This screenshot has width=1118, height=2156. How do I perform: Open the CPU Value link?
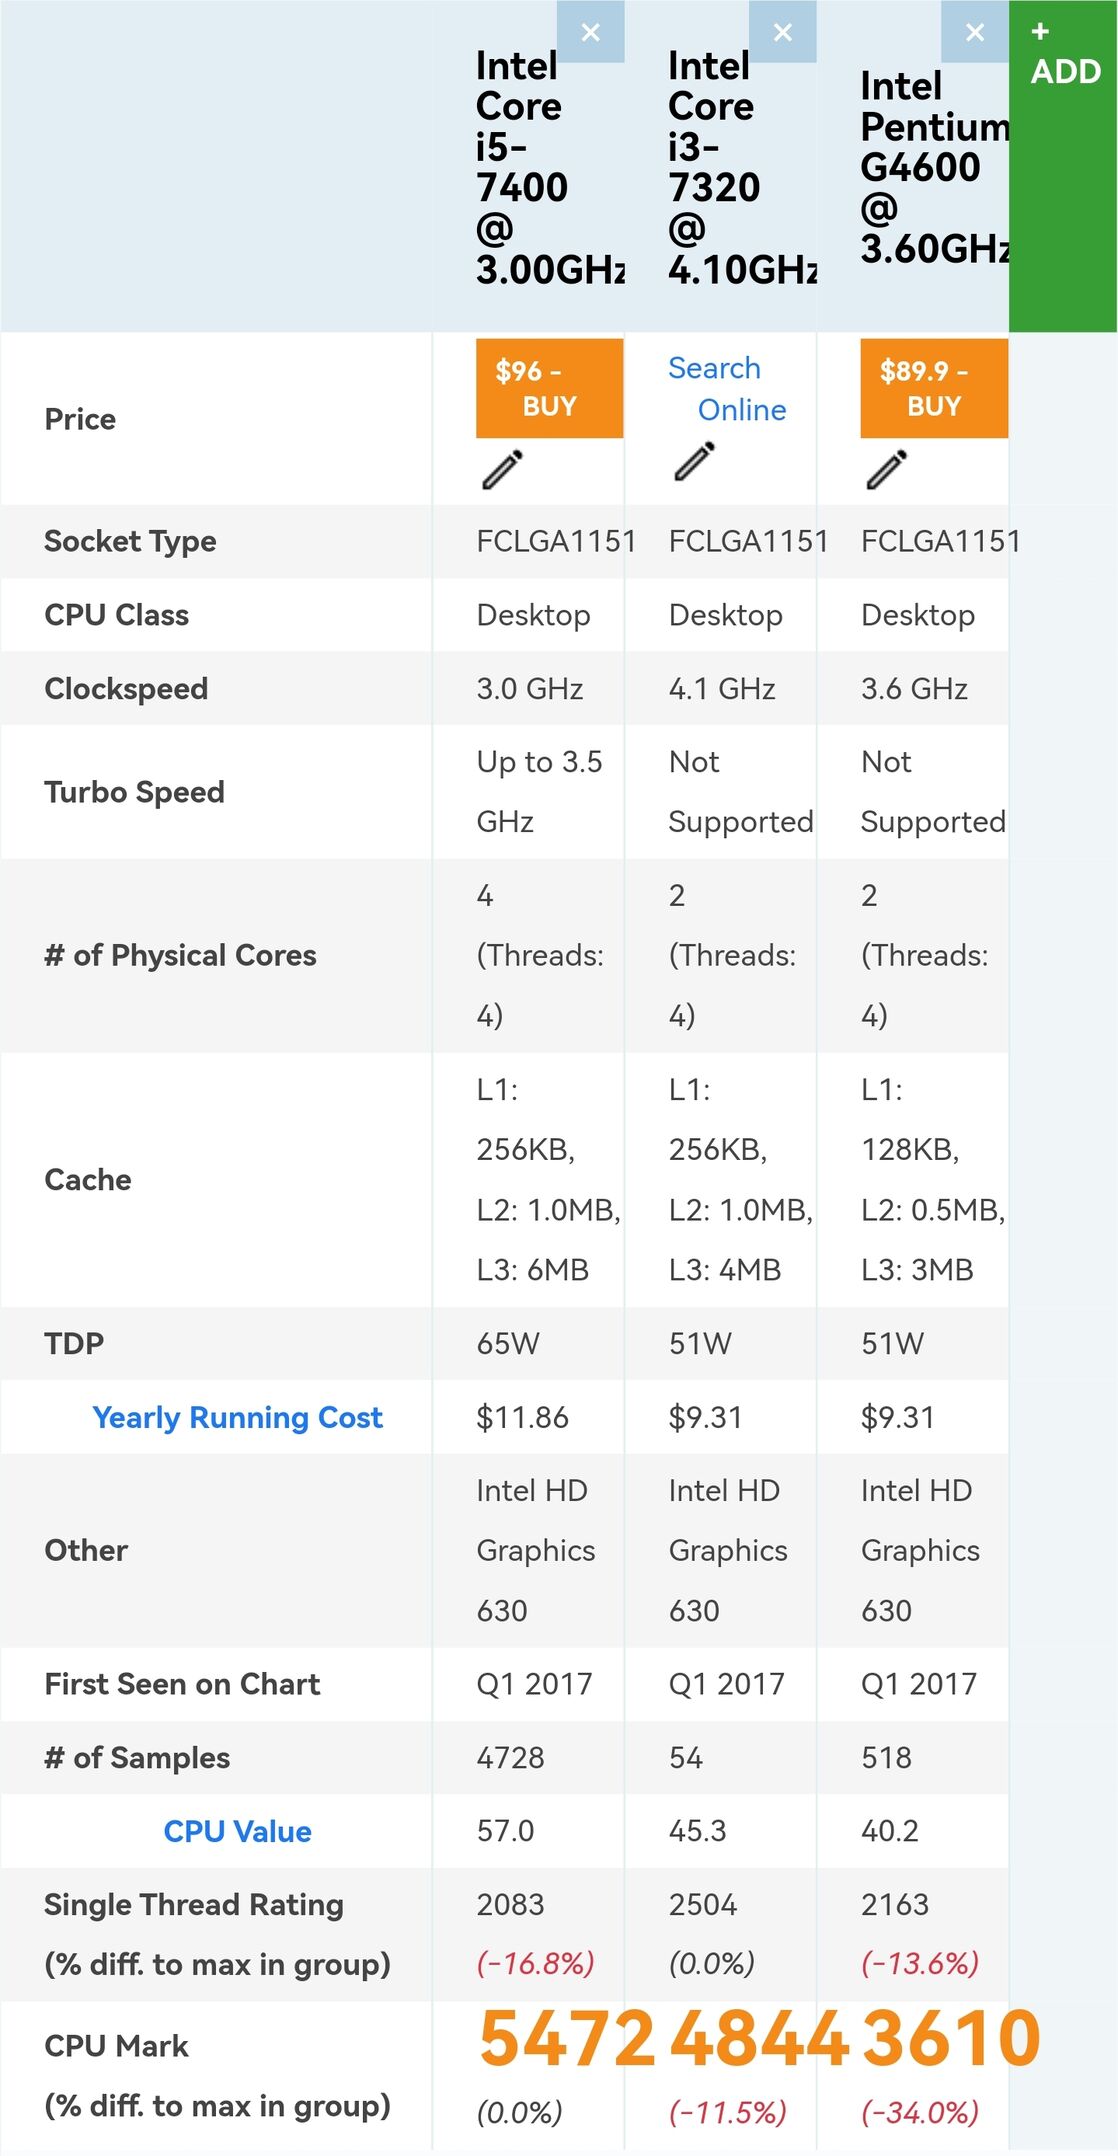tap(237, 1831)
